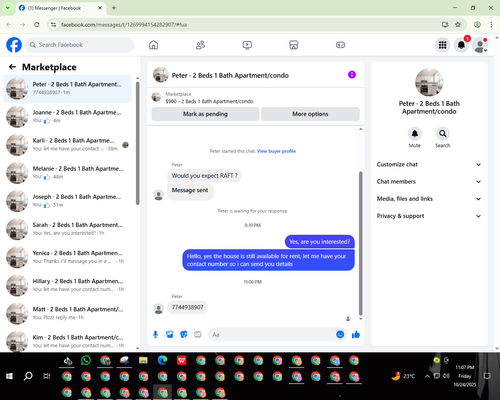Image resolution: width=500 pixels, height=400 pixels.
Task: Click in the Search Facebook field
Action: (80, 45)
